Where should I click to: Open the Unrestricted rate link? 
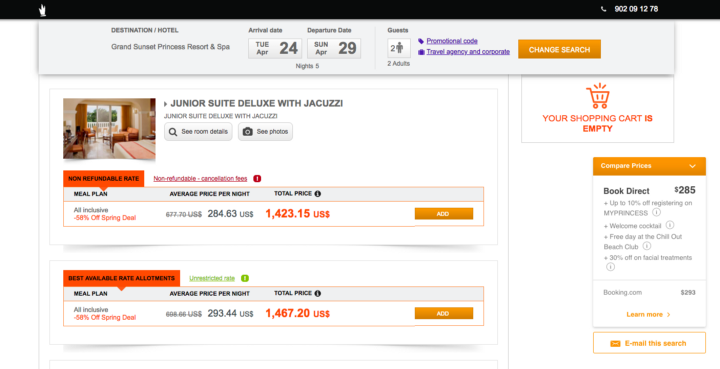tap(212, 278)
